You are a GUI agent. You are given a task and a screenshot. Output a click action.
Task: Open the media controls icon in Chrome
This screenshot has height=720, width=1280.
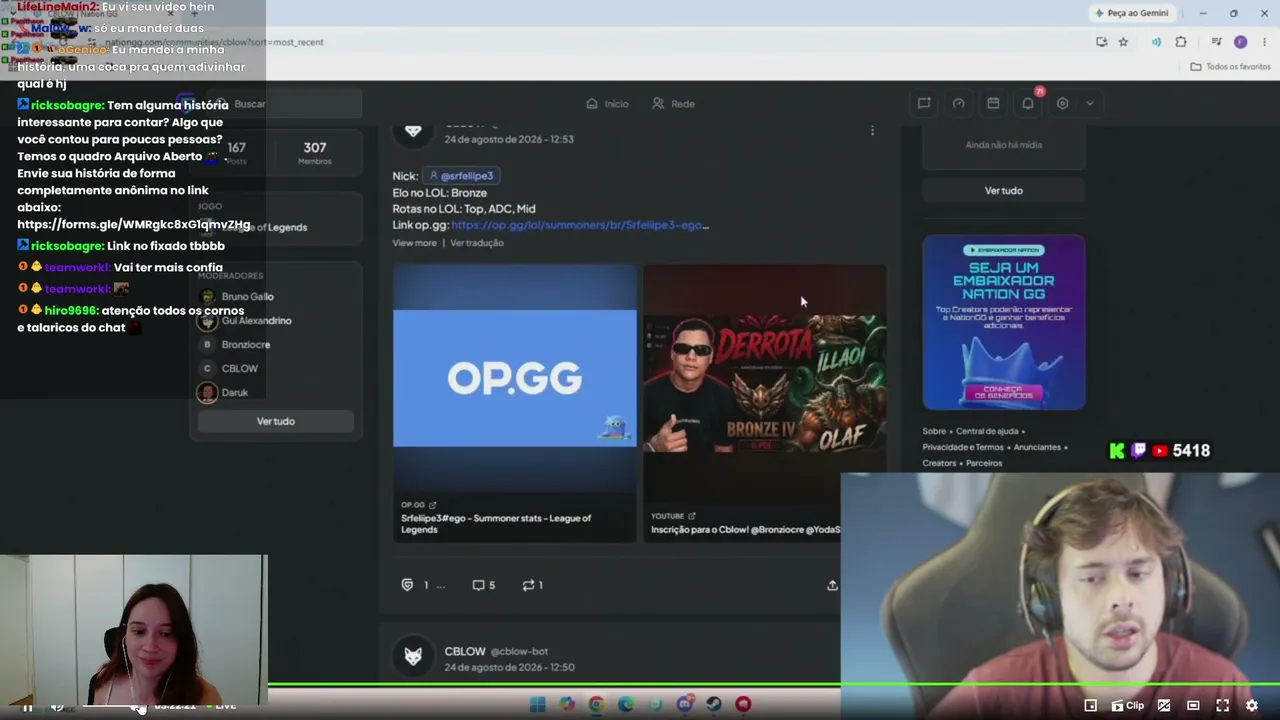1216,42
